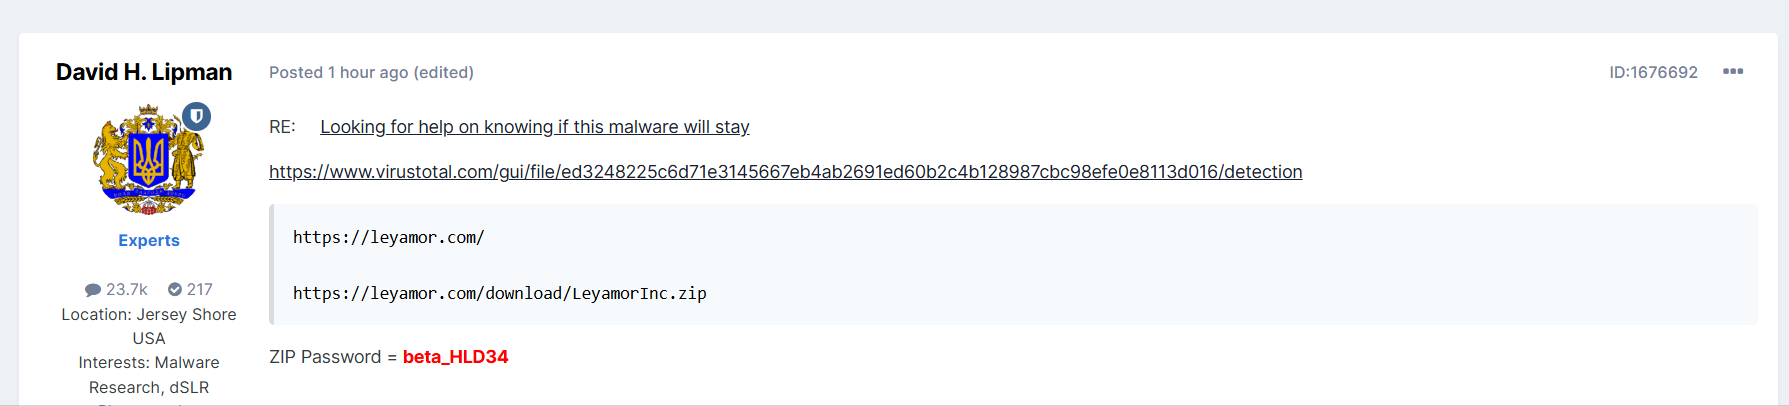Click the "Posted 1 hour ago" timestamp
The image size is (1789, 406).
[338, 72]
